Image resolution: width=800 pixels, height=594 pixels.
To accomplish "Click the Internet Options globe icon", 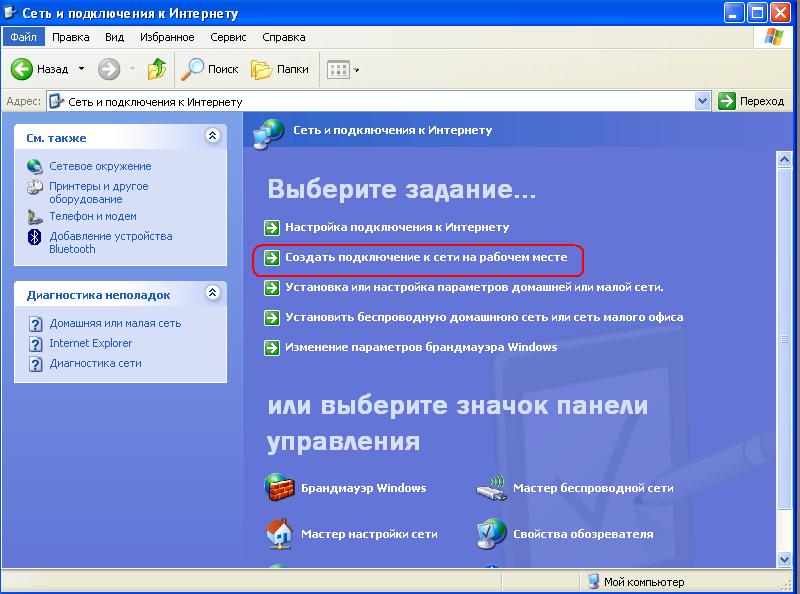I will coord(491,534).
